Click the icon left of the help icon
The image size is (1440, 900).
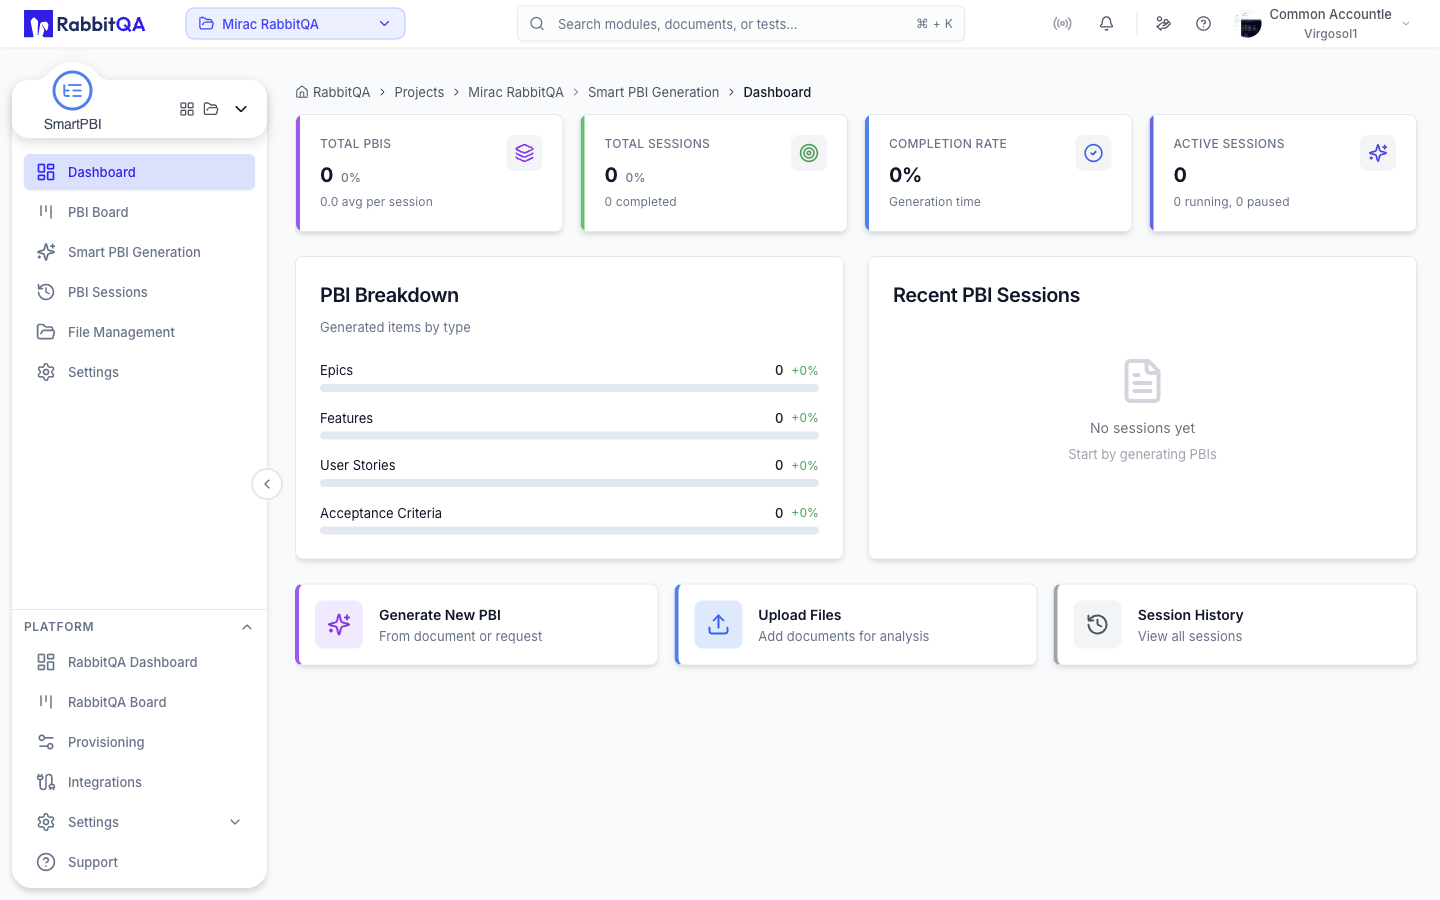click(1163, 24)
